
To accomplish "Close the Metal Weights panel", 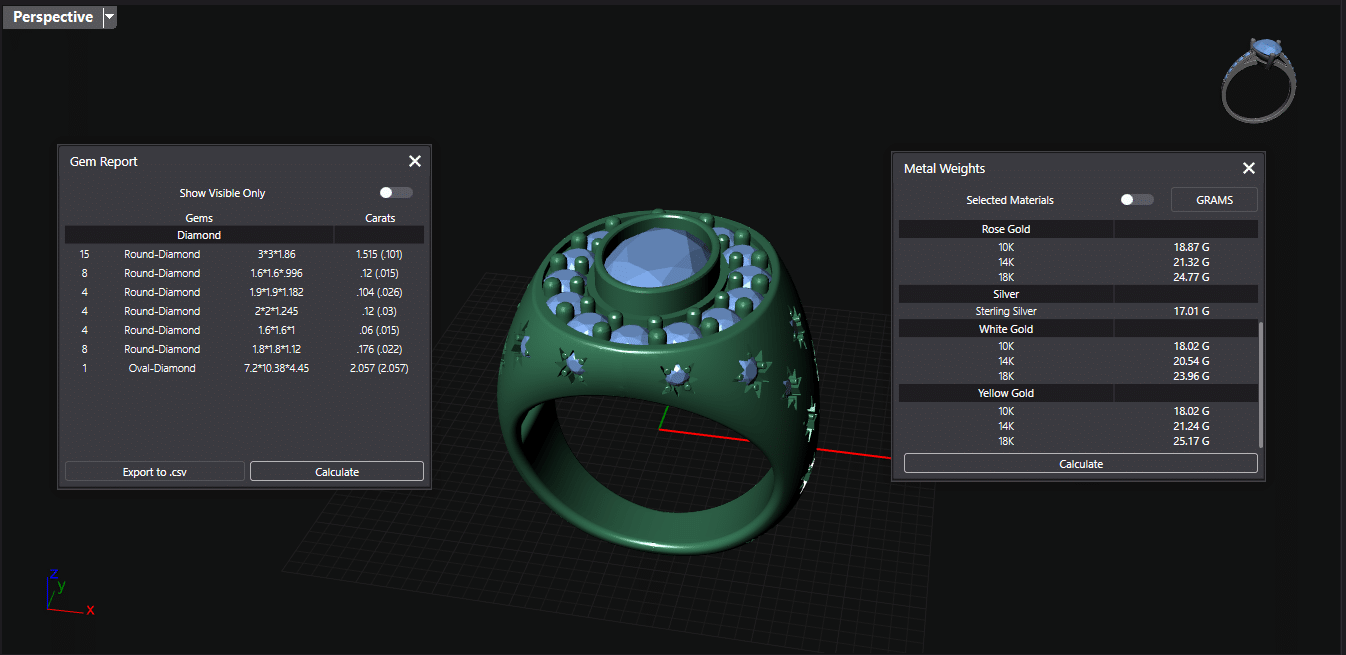I will coord(1248,169).
